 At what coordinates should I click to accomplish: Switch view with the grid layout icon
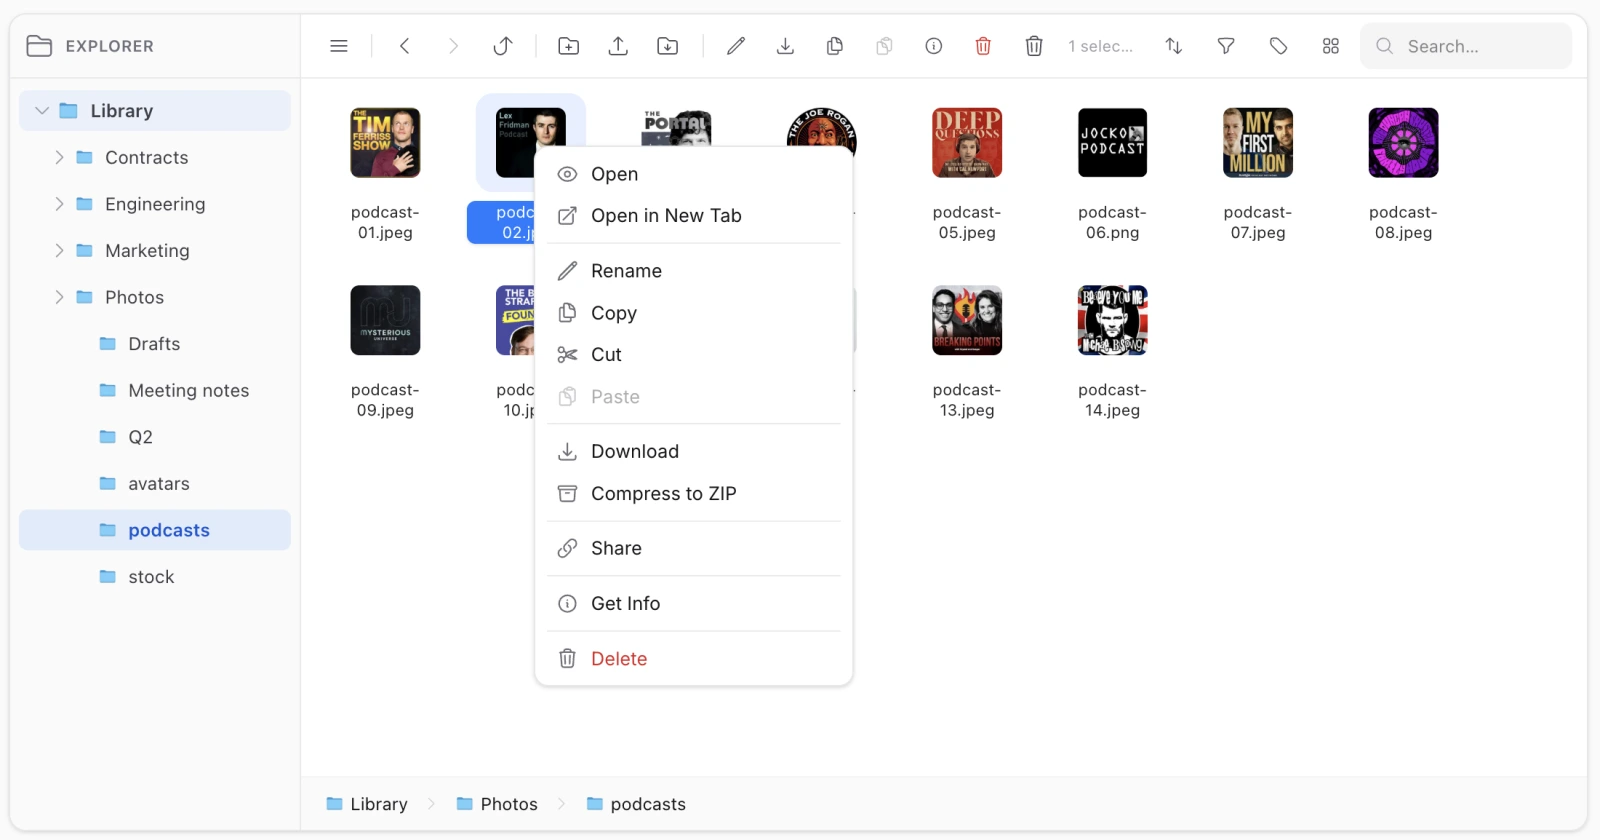point(1331,46)
